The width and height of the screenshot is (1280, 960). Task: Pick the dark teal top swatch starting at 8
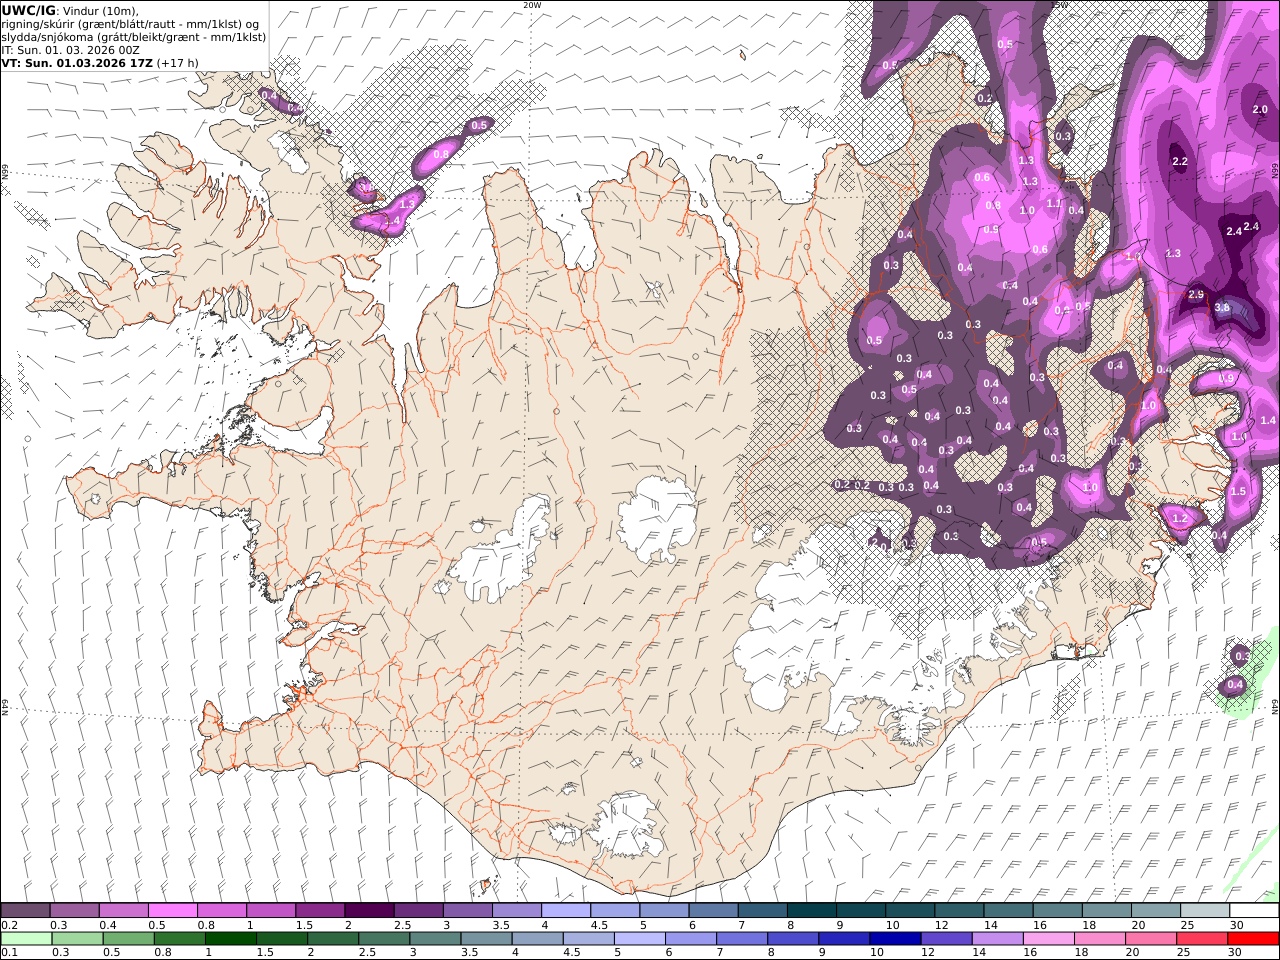[812, 911]
